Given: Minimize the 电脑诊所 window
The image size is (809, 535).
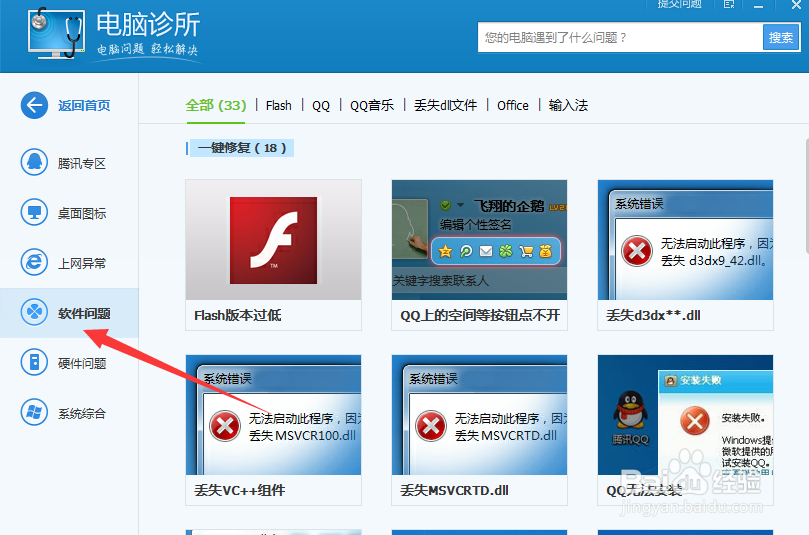Looking at the screenshot, I should point(758,5).
